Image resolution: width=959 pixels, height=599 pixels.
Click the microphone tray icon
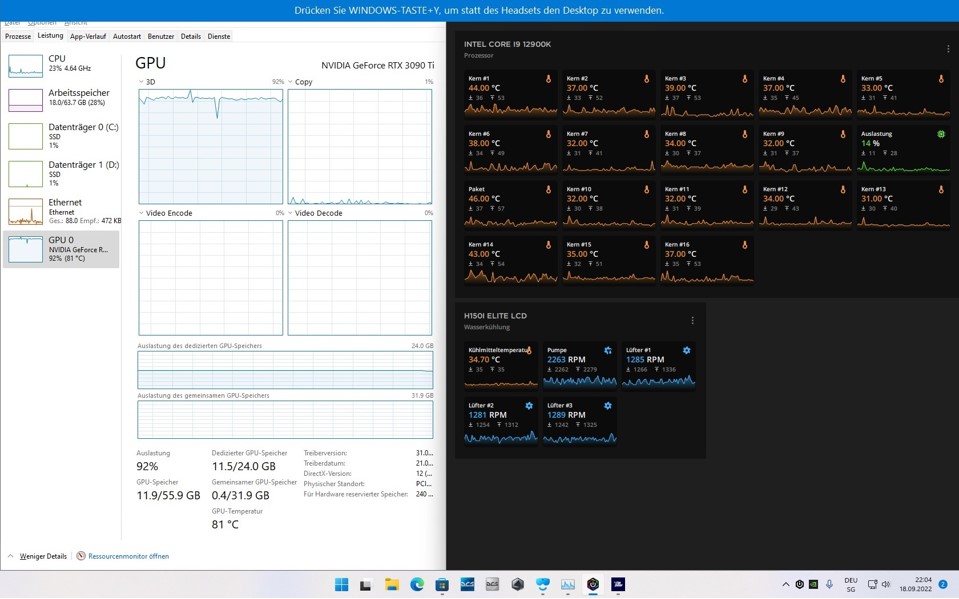pos(829,584)
